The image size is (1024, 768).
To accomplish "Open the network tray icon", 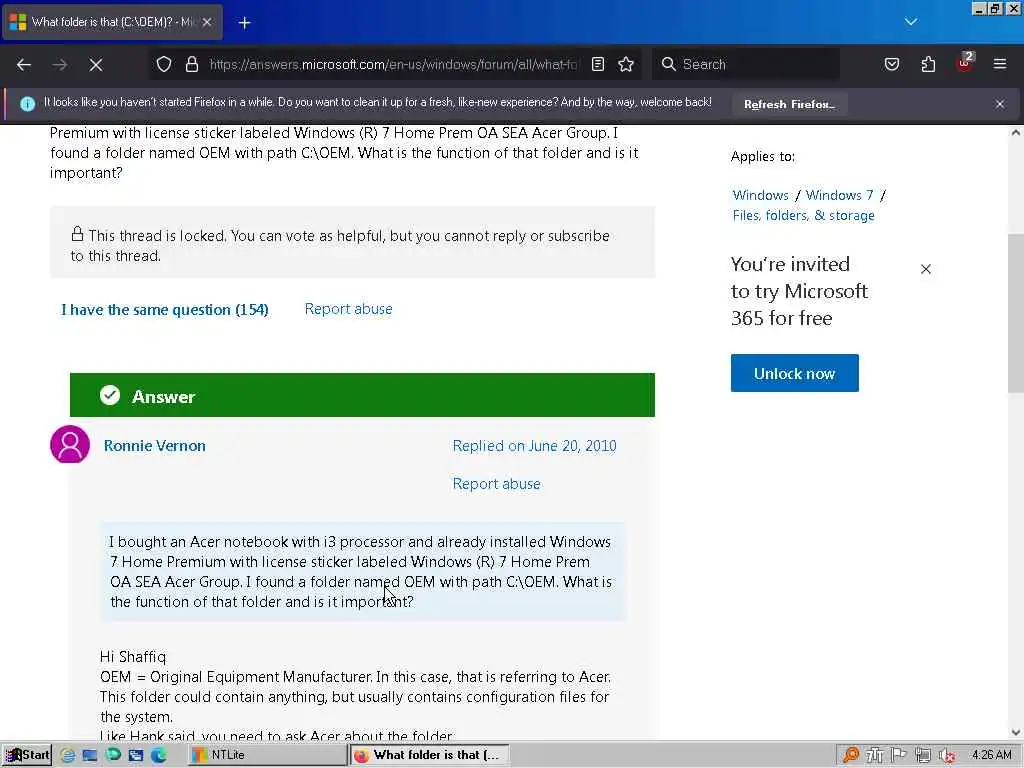I will click(922, 755).
